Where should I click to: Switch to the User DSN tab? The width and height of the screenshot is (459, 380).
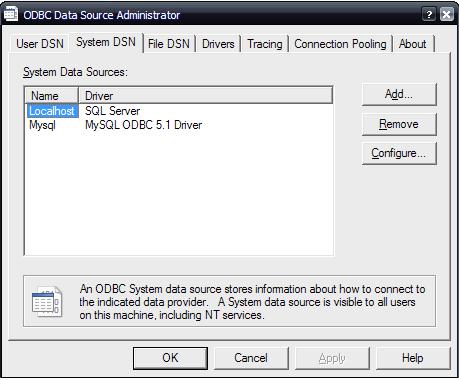coord(40,44)
